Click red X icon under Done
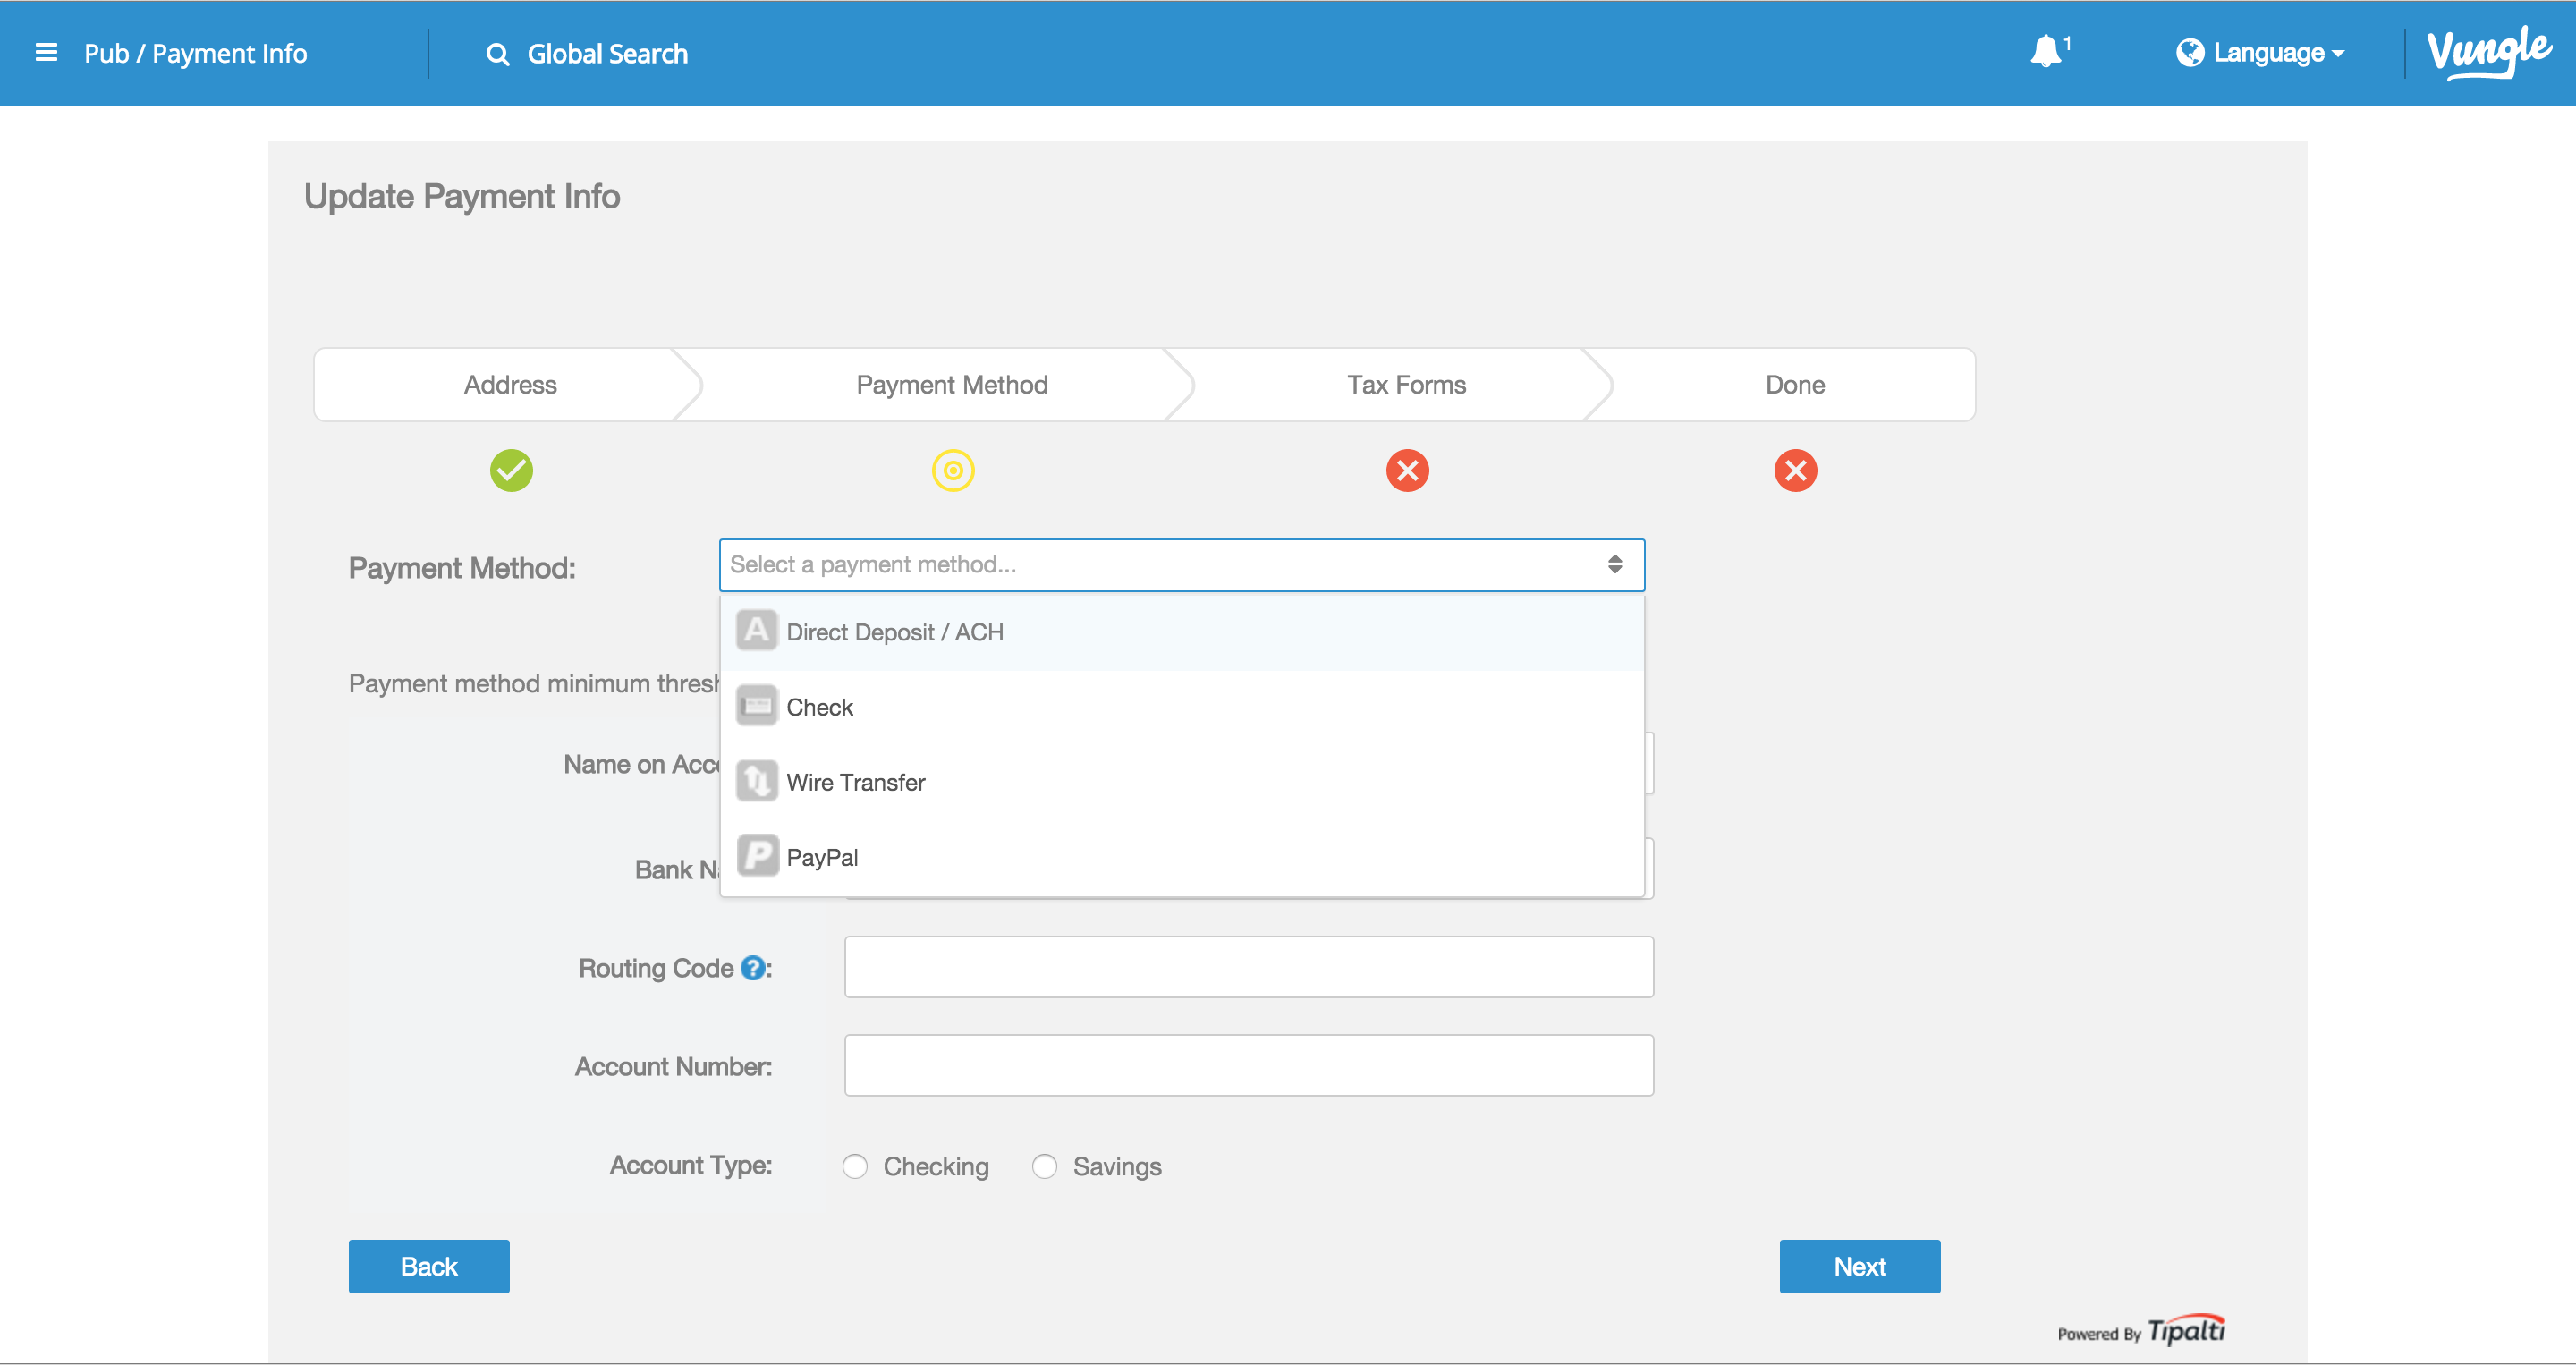2576x1365 pixels. click(1795, 470)
